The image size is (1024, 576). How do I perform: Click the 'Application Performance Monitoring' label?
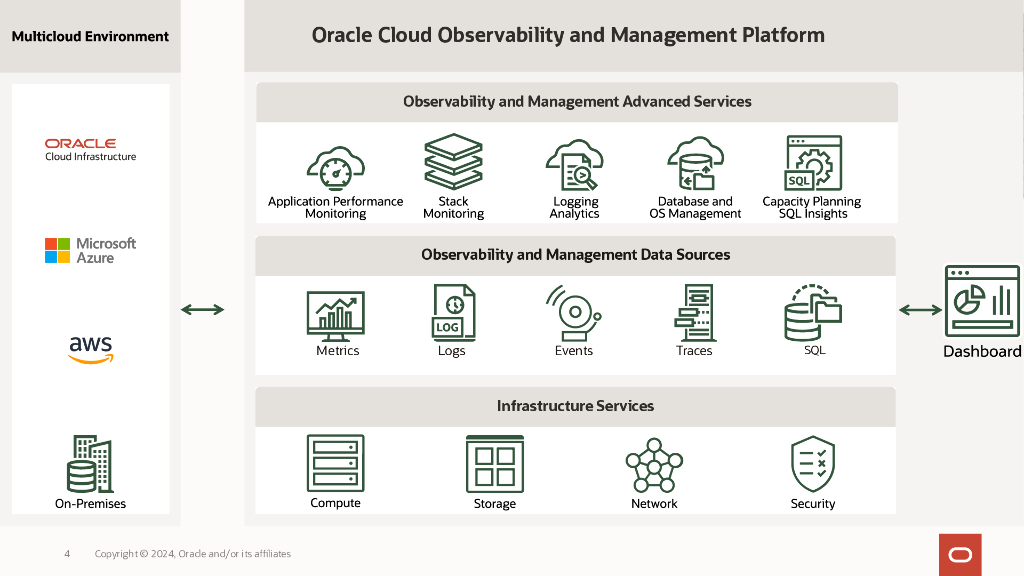(x=336, y=208)
